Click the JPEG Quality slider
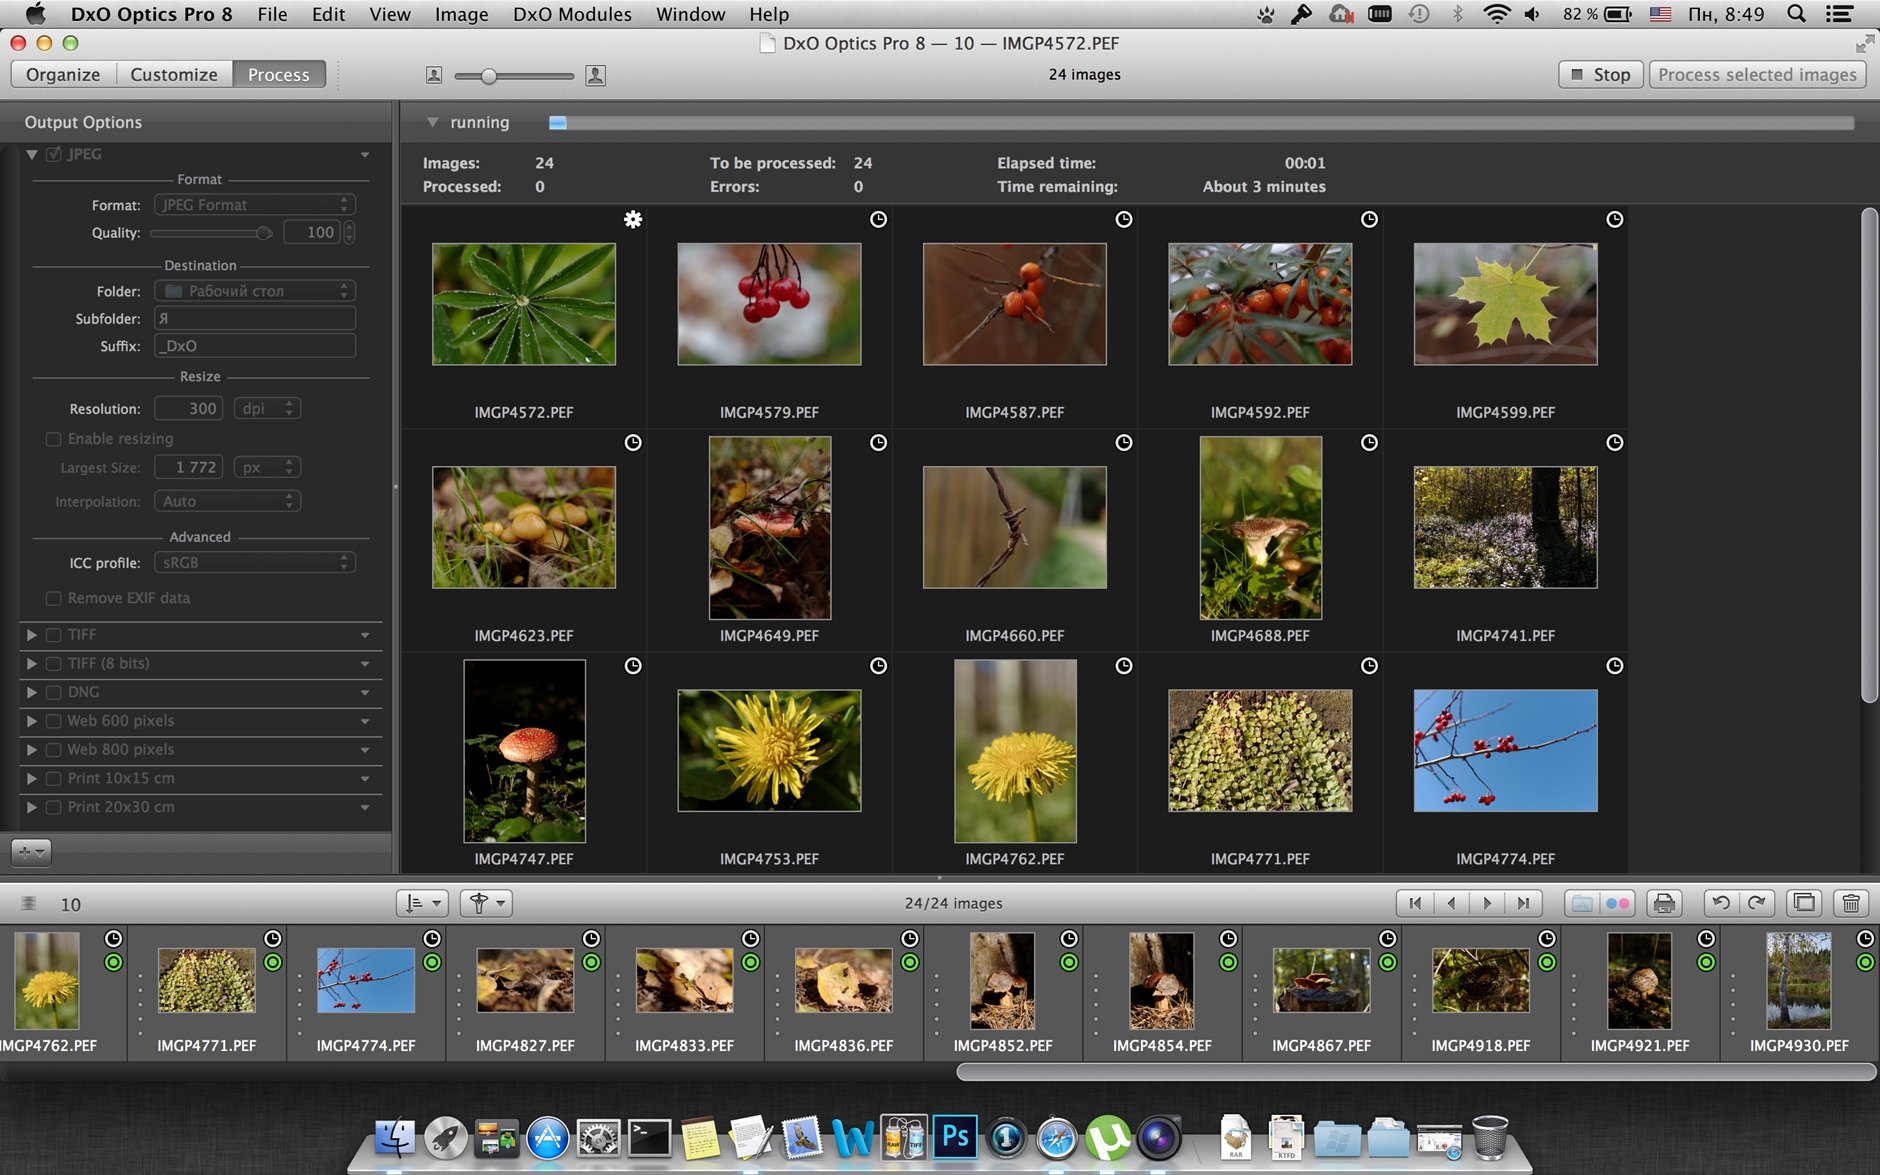This screenshot has width=1880, height=1175. [x=211, y=233]
